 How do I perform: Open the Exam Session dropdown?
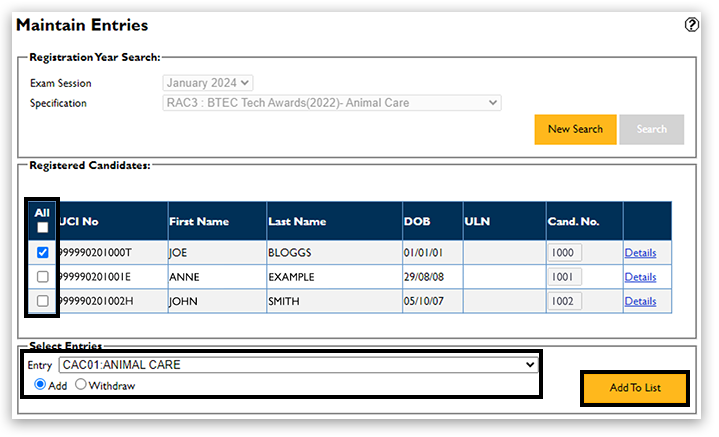point(208,83)
